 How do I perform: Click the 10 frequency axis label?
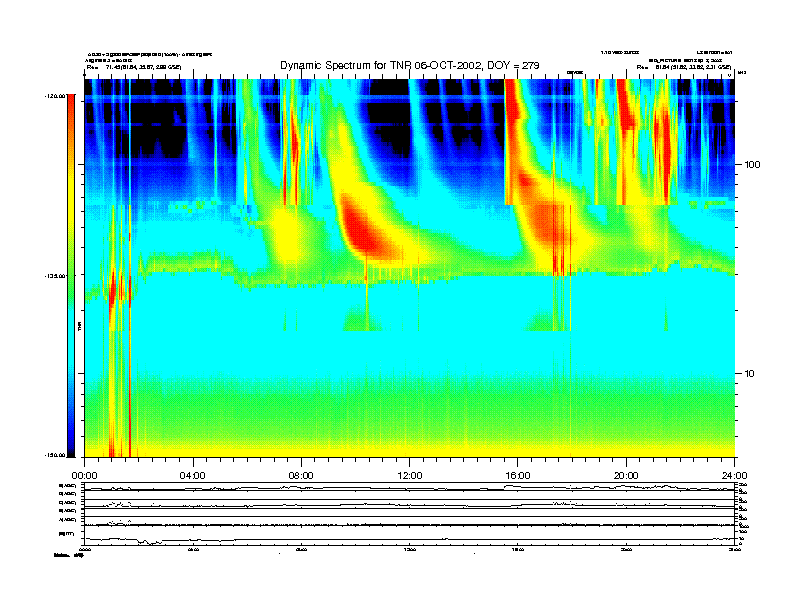pos(750,374)
